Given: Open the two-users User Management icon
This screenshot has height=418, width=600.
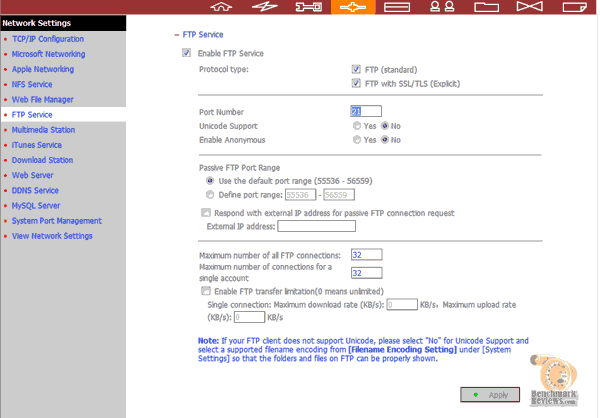Looking at the screenshot, I should [442, 7].
